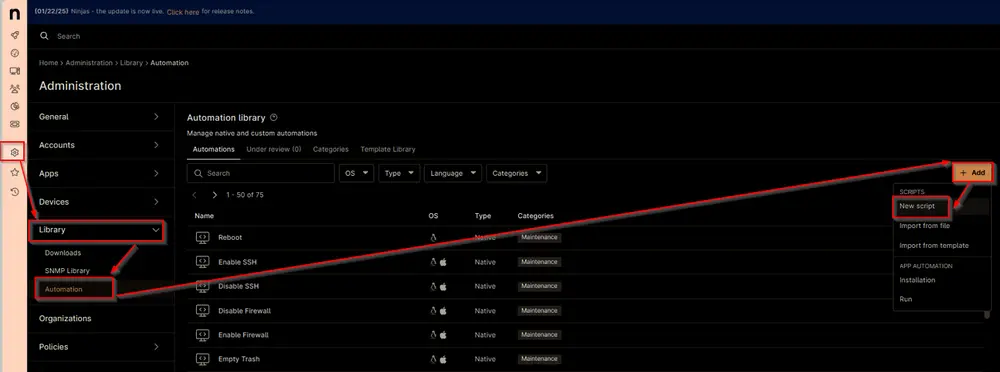Open the Disable Firewall automation

point(244,310)
